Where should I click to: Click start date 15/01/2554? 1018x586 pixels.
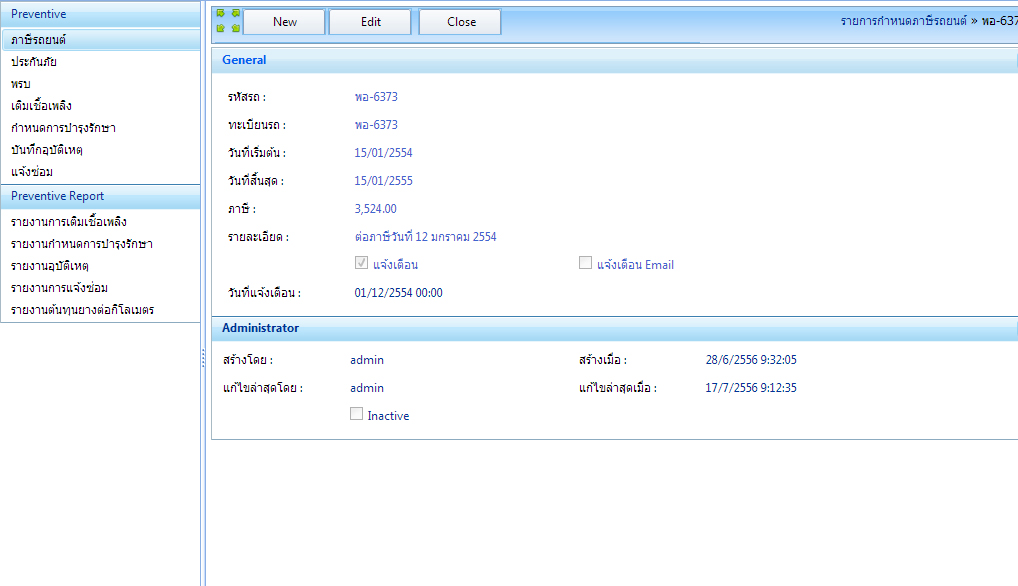[383, 153]
